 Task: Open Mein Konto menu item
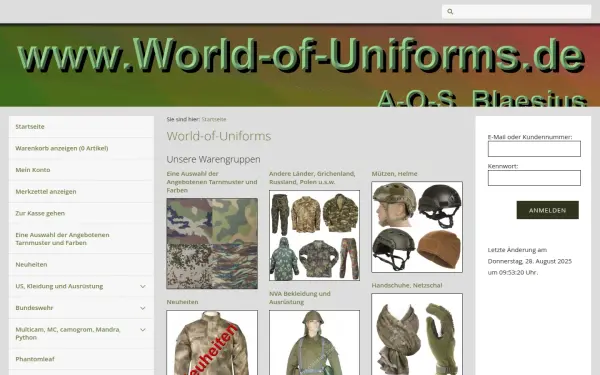coord(33,170)
